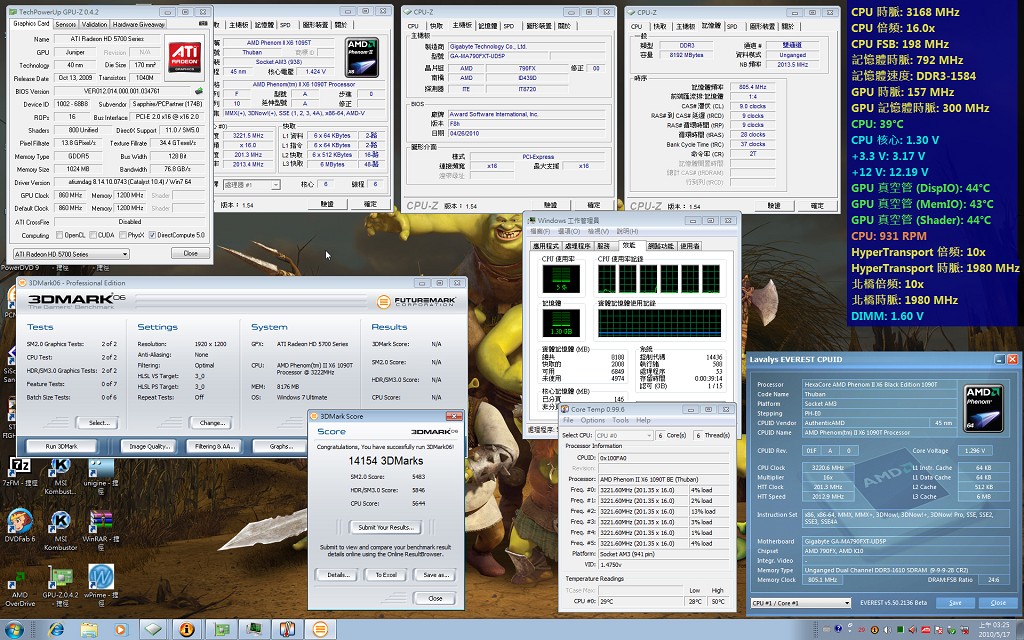
Task: Open Windows Media Player on the taskbar
Action: tap(120, 630)
